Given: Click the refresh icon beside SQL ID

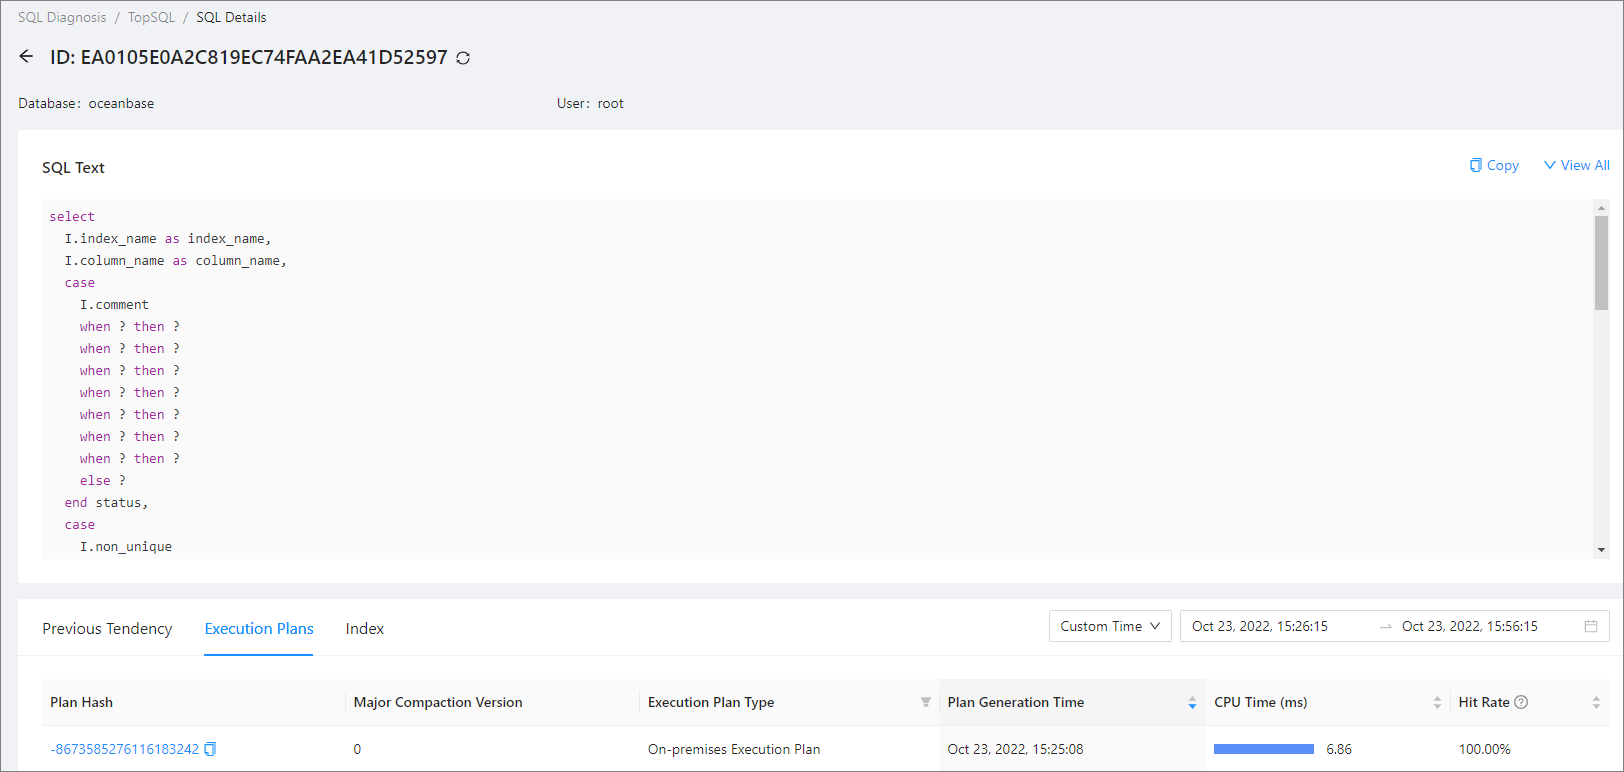Looking at the screenshot, I should [463, 58].
